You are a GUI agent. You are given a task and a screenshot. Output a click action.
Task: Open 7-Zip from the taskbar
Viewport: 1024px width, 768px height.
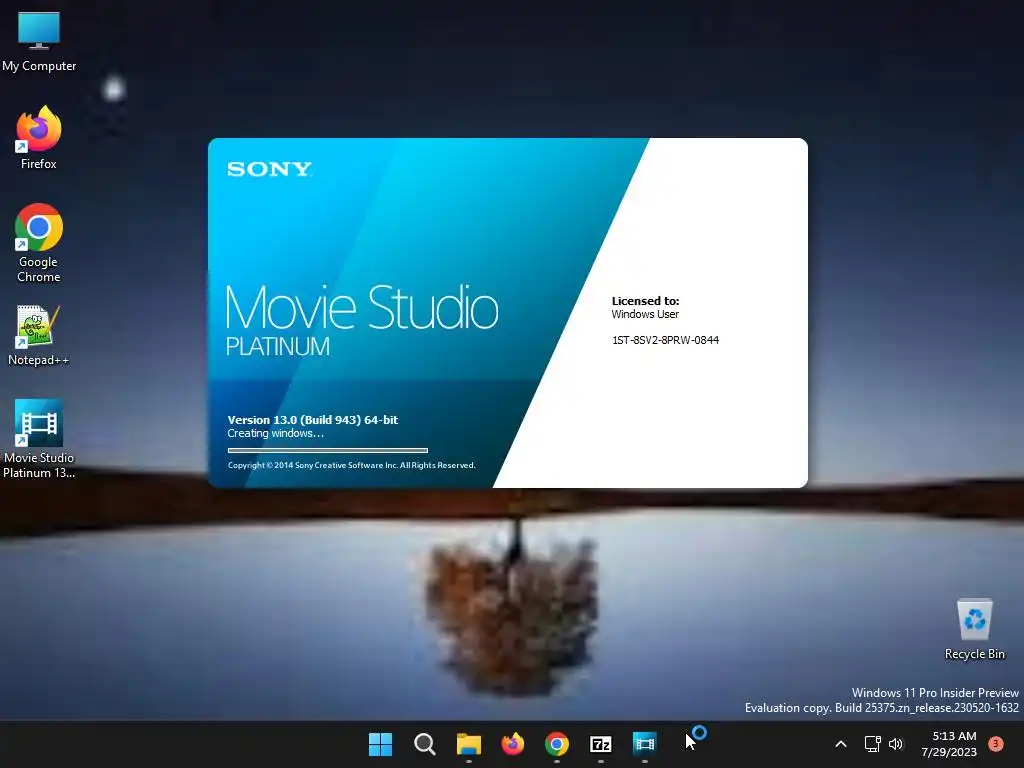click(600, 744)
